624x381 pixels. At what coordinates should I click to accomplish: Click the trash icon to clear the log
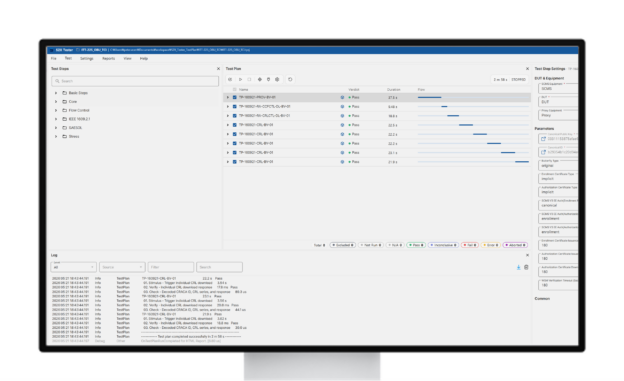526,267
